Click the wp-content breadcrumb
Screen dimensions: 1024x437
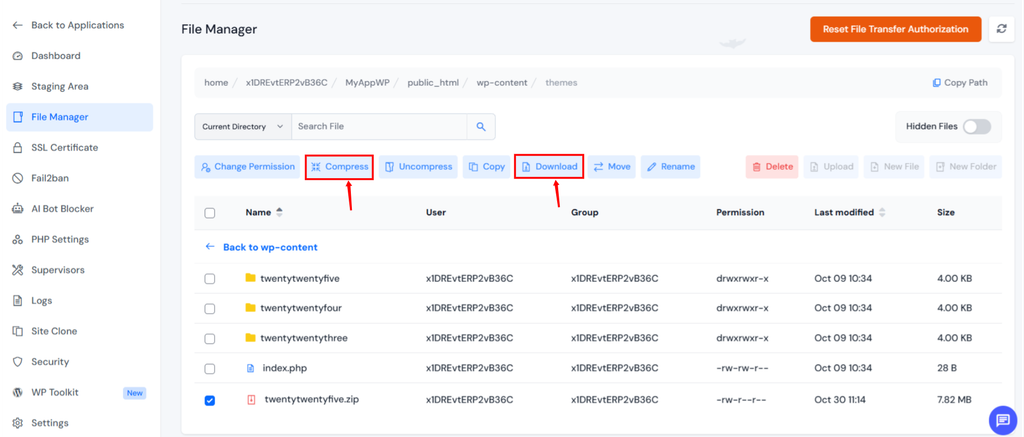click(x=502, y=83)
